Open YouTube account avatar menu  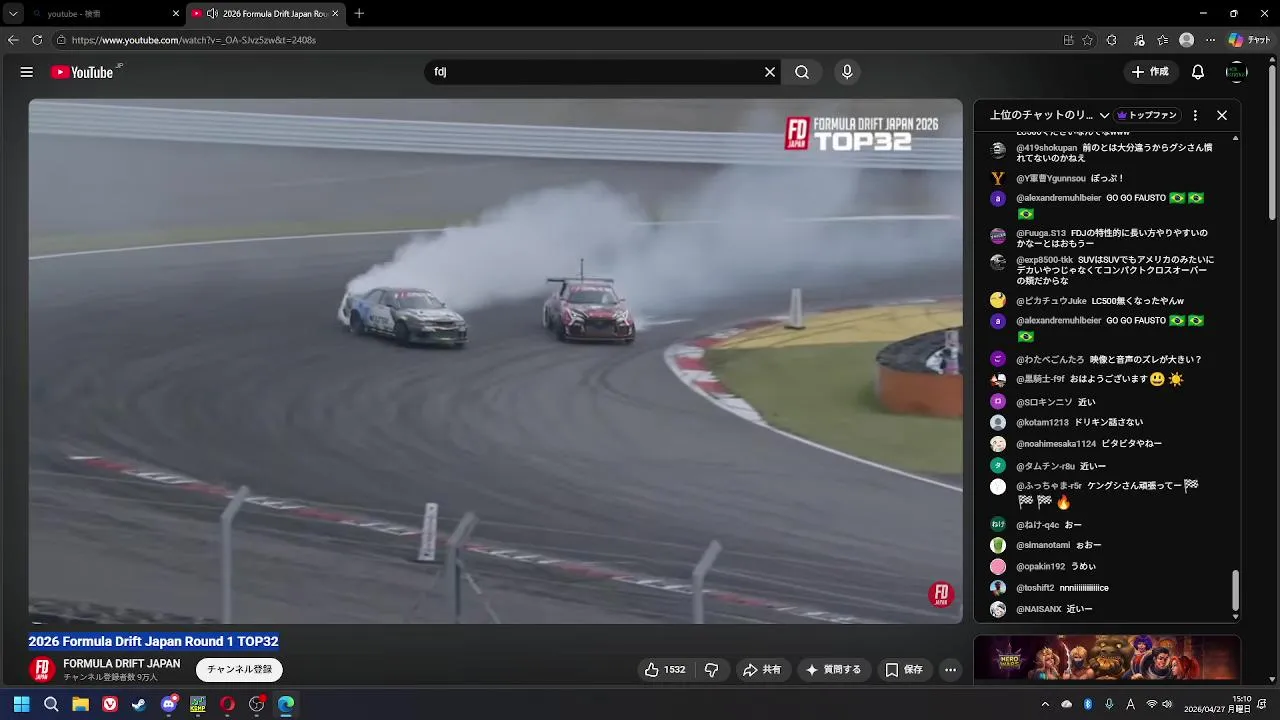[1237, 72]
